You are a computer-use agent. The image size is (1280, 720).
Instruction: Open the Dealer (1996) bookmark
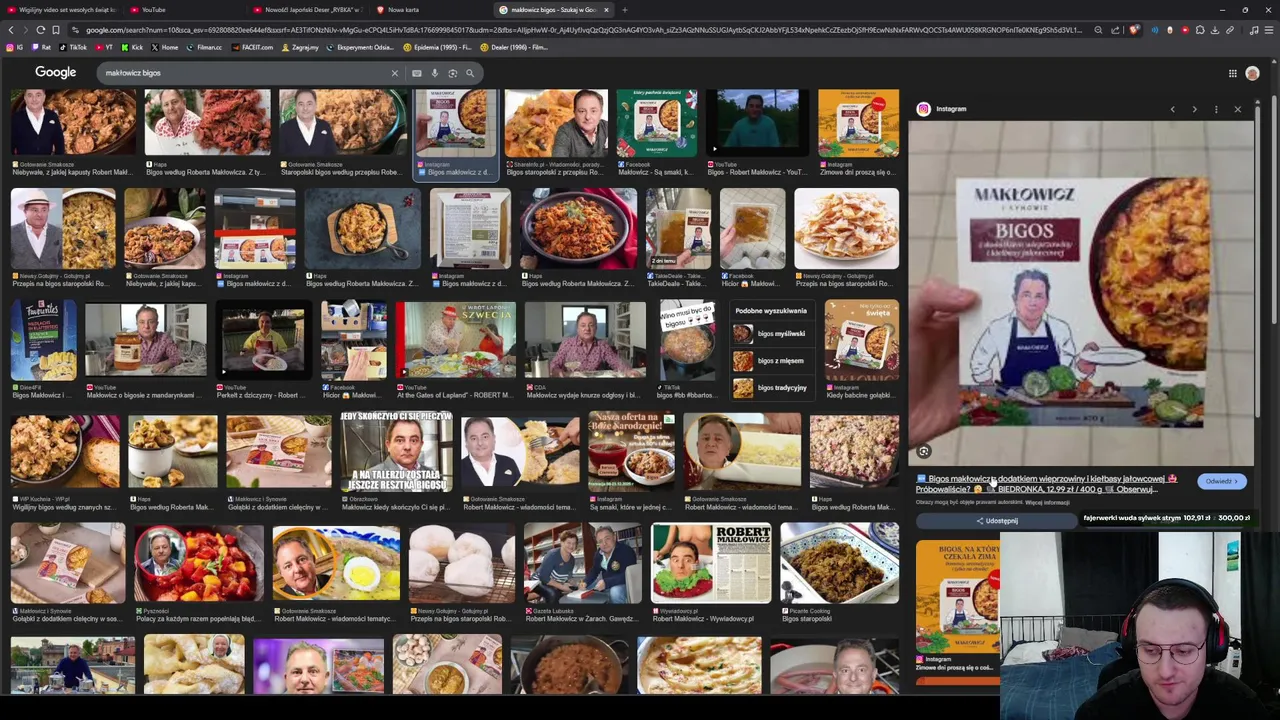(514, 47)
